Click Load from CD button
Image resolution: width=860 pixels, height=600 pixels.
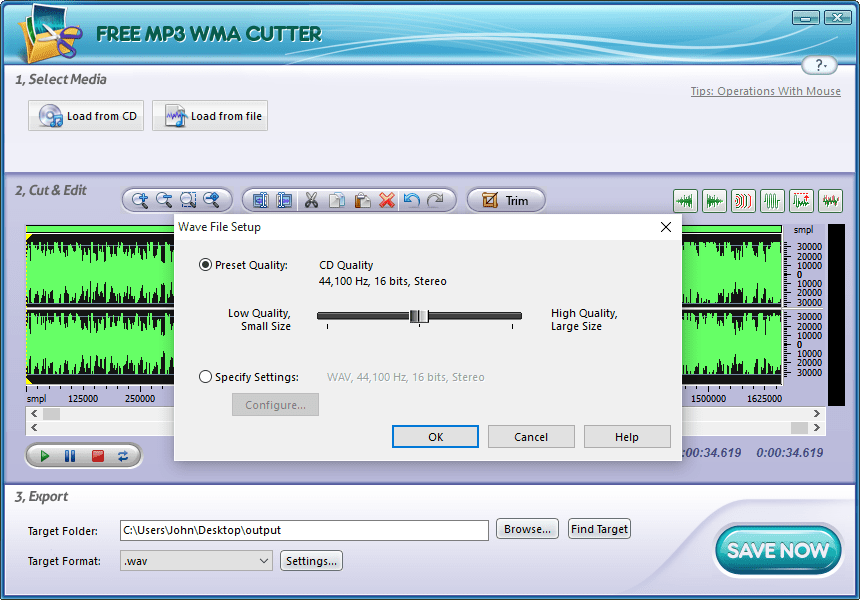[x=86, y=116]
